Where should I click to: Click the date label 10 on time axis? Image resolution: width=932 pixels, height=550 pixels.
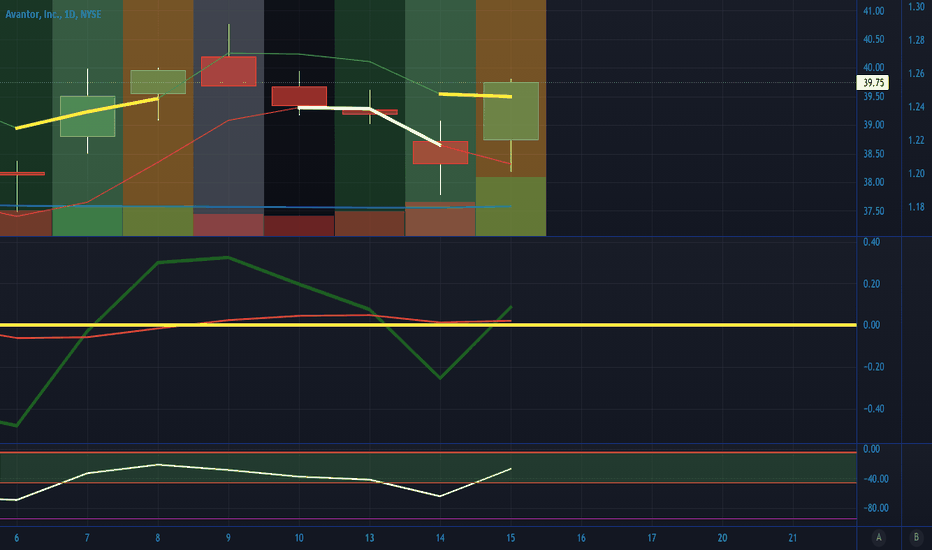(299, 538)
